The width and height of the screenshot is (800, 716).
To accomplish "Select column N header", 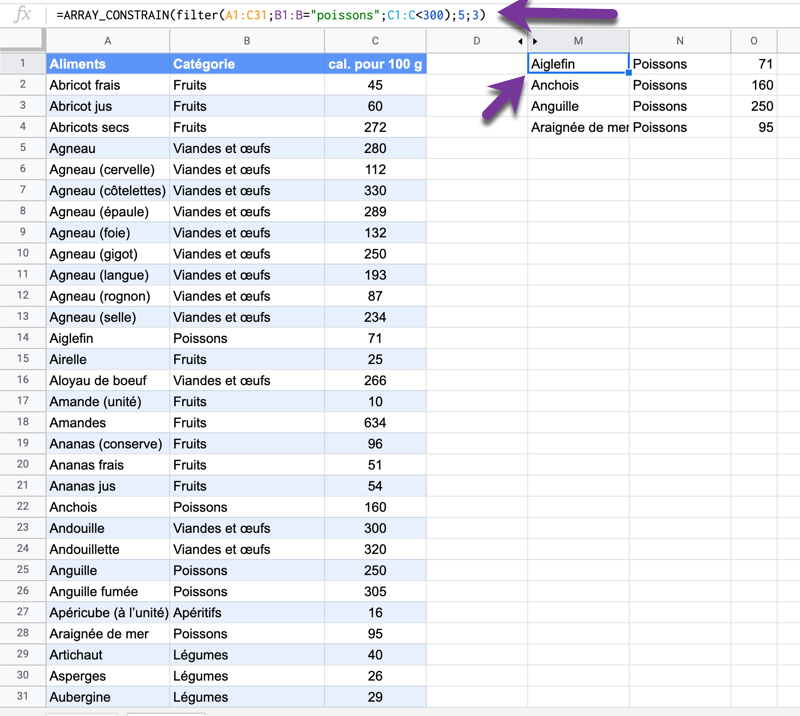I will [680, 41].
